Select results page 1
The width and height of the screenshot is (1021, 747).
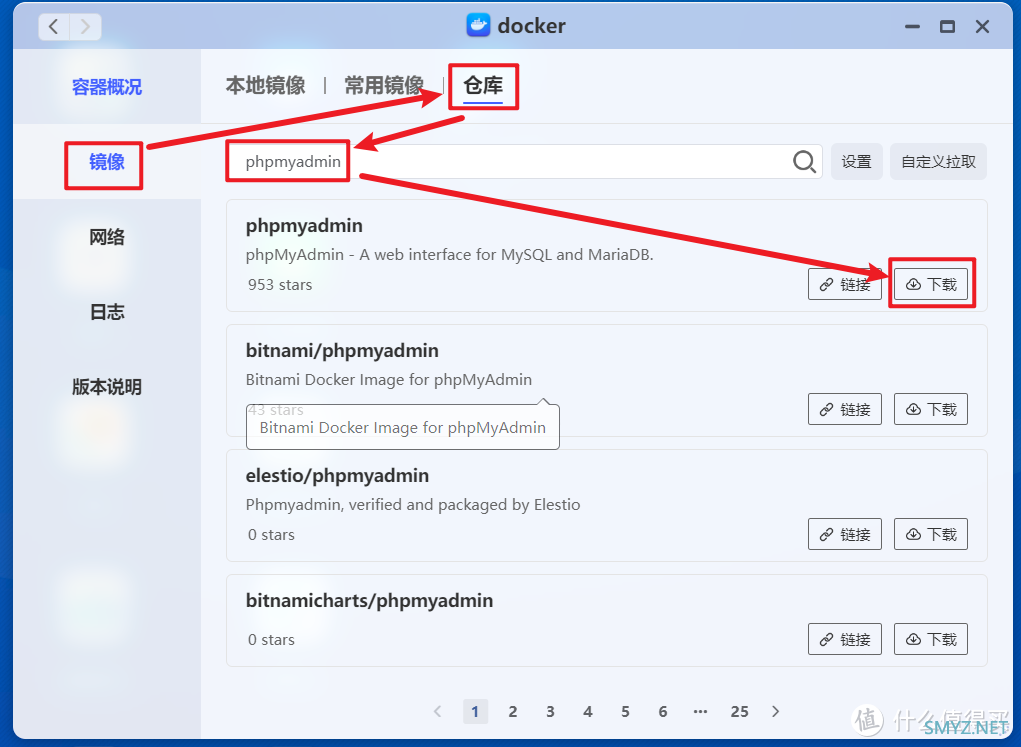coord(475,711)
